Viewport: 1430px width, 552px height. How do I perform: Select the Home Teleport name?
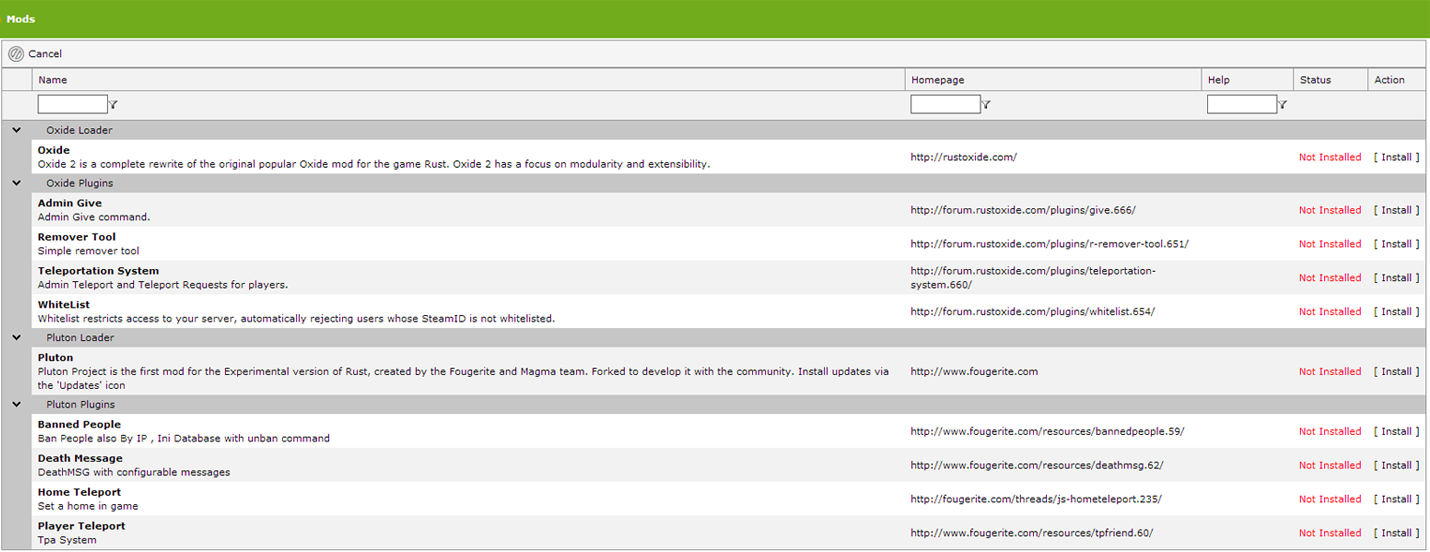coord(79,492)
